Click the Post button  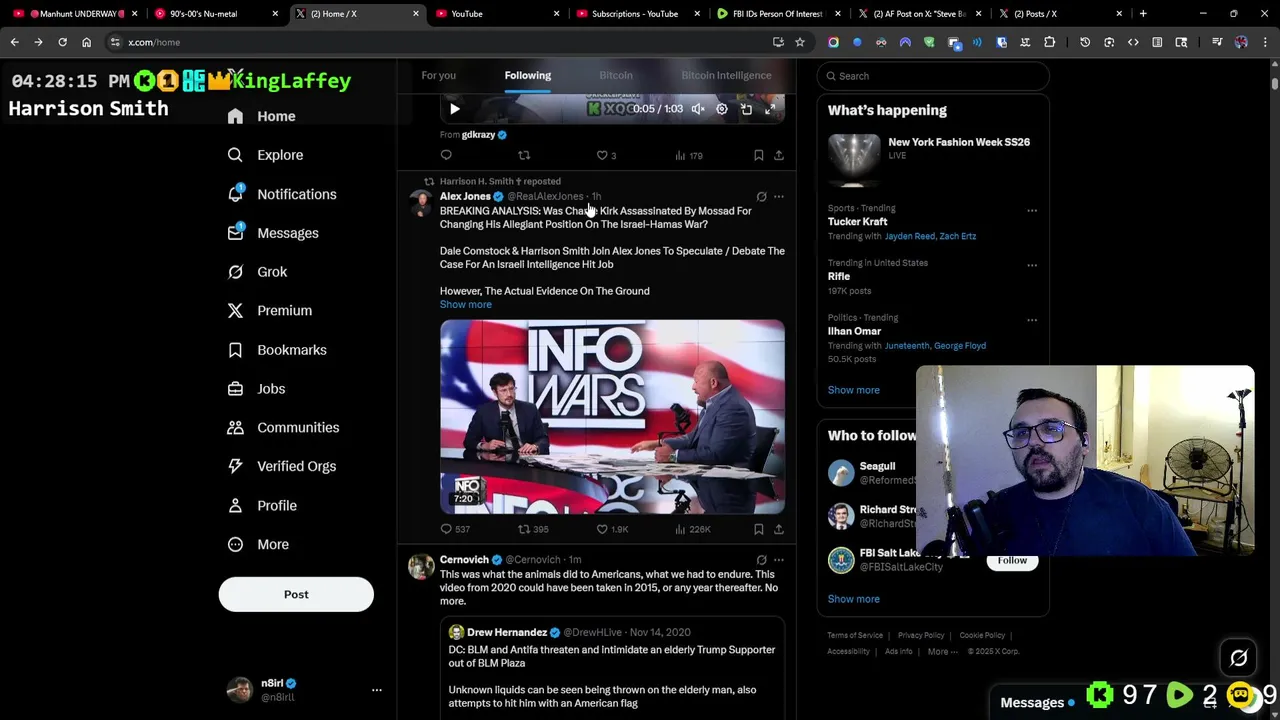(x=296, y=595)
